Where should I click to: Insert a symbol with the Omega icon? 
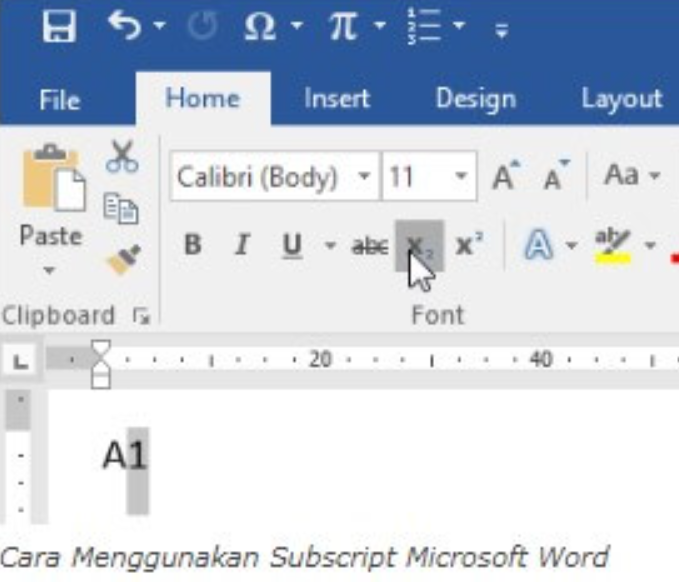(260, 26)
